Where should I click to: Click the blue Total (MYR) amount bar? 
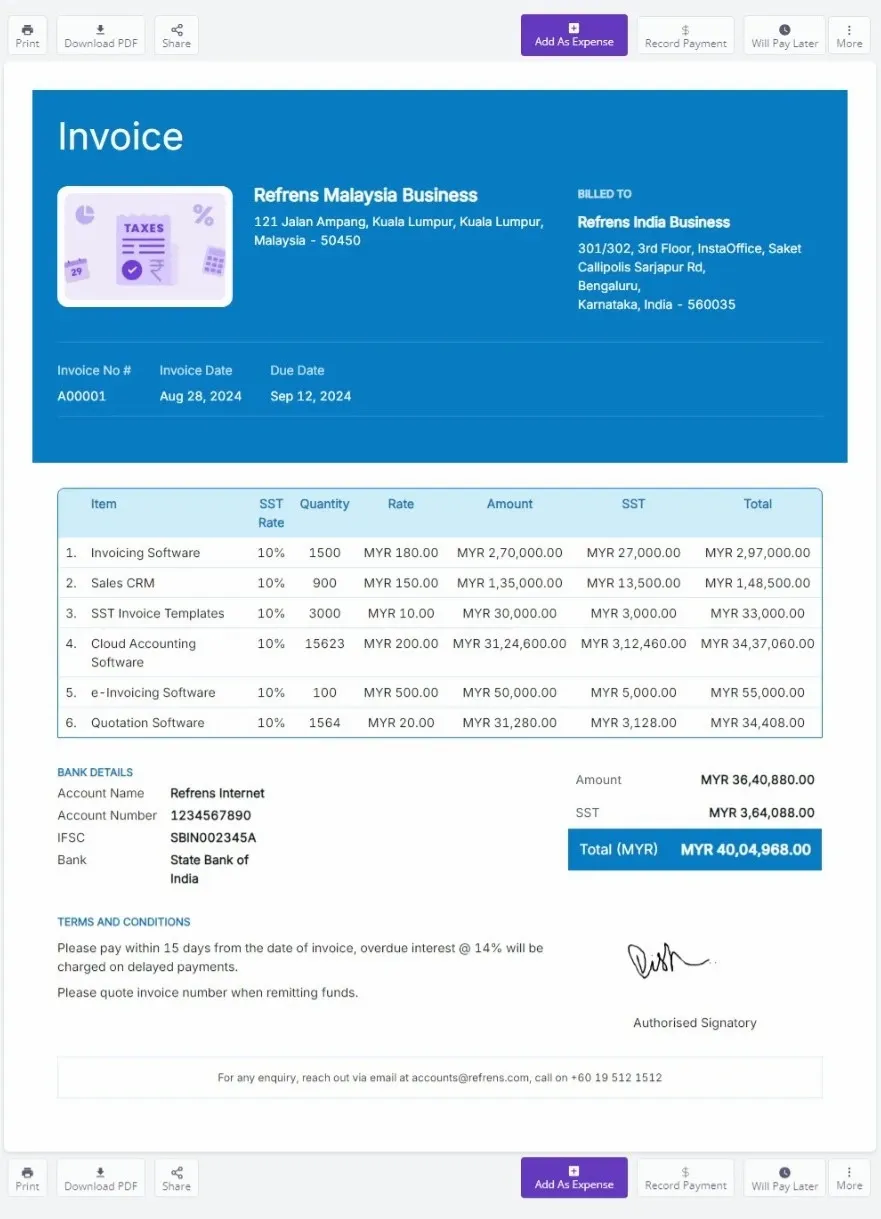(x=695, y=849)
